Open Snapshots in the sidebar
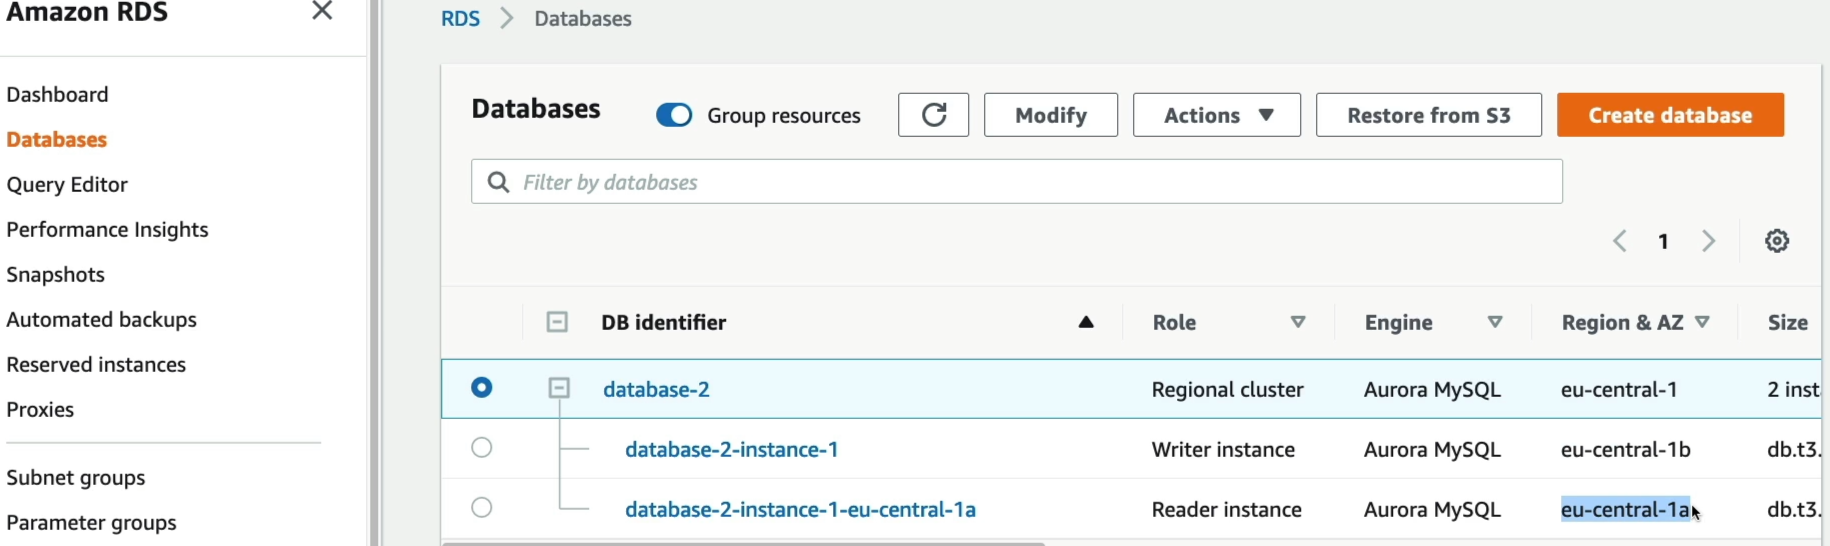Screen dimensions: 1830x546 coord(55,274)
